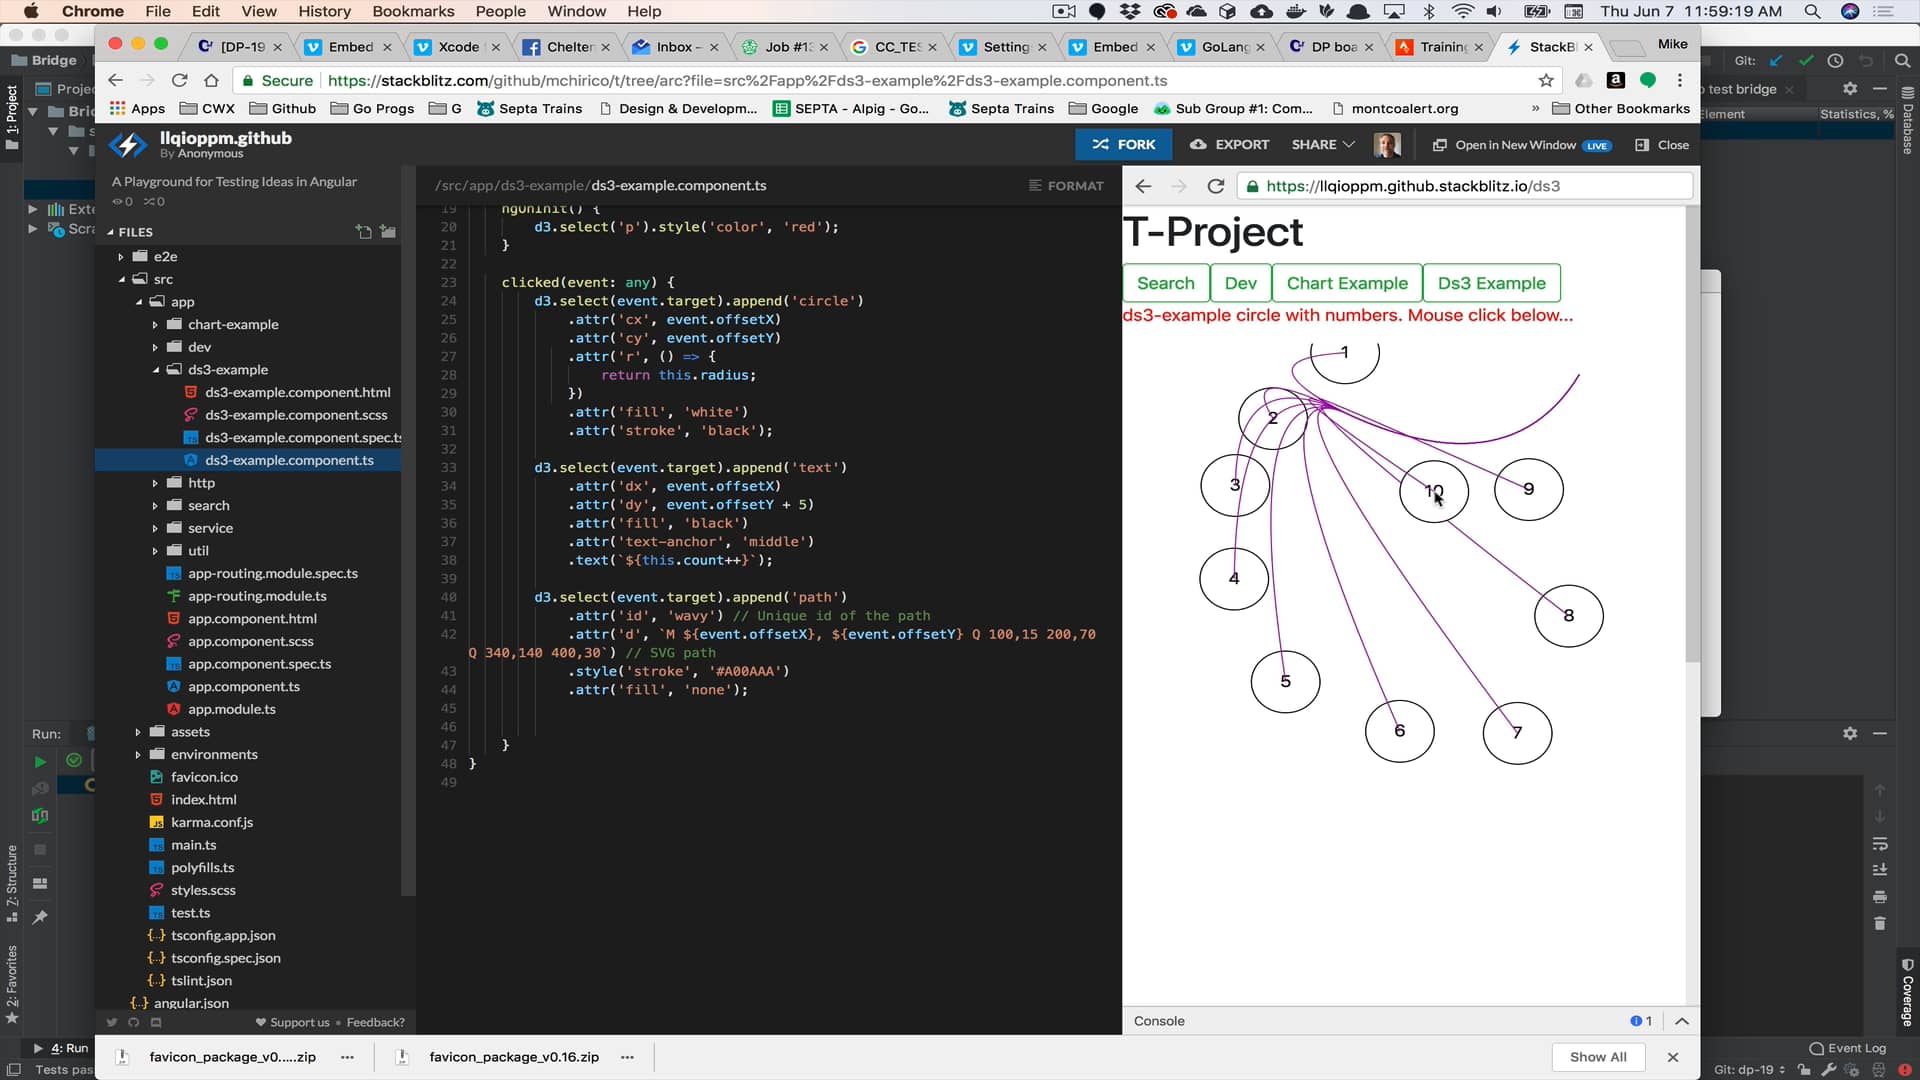Expand the Console panel chevron
This screenshot has width=1920, height=1080.
click(1682, 1021)
